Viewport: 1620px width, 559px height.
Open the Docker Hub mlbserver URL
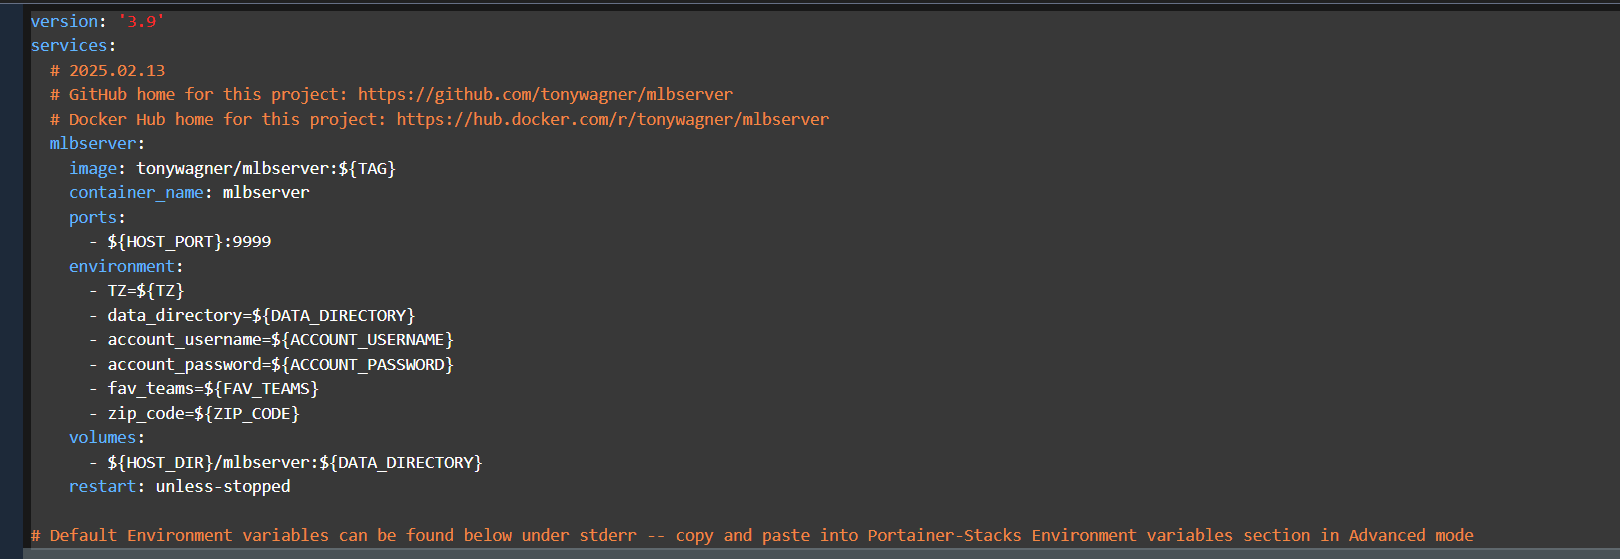pyautogui.click(x=612, y=120)
